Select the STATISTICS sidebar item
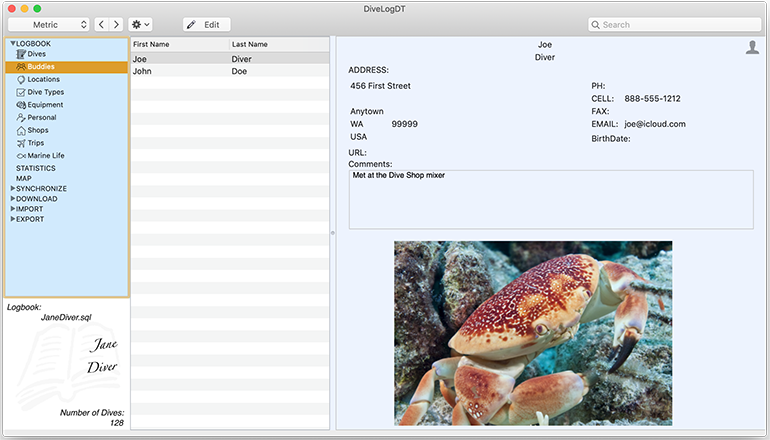The width and height of the screenshot is (770, 440). click(x=36, y=168)
